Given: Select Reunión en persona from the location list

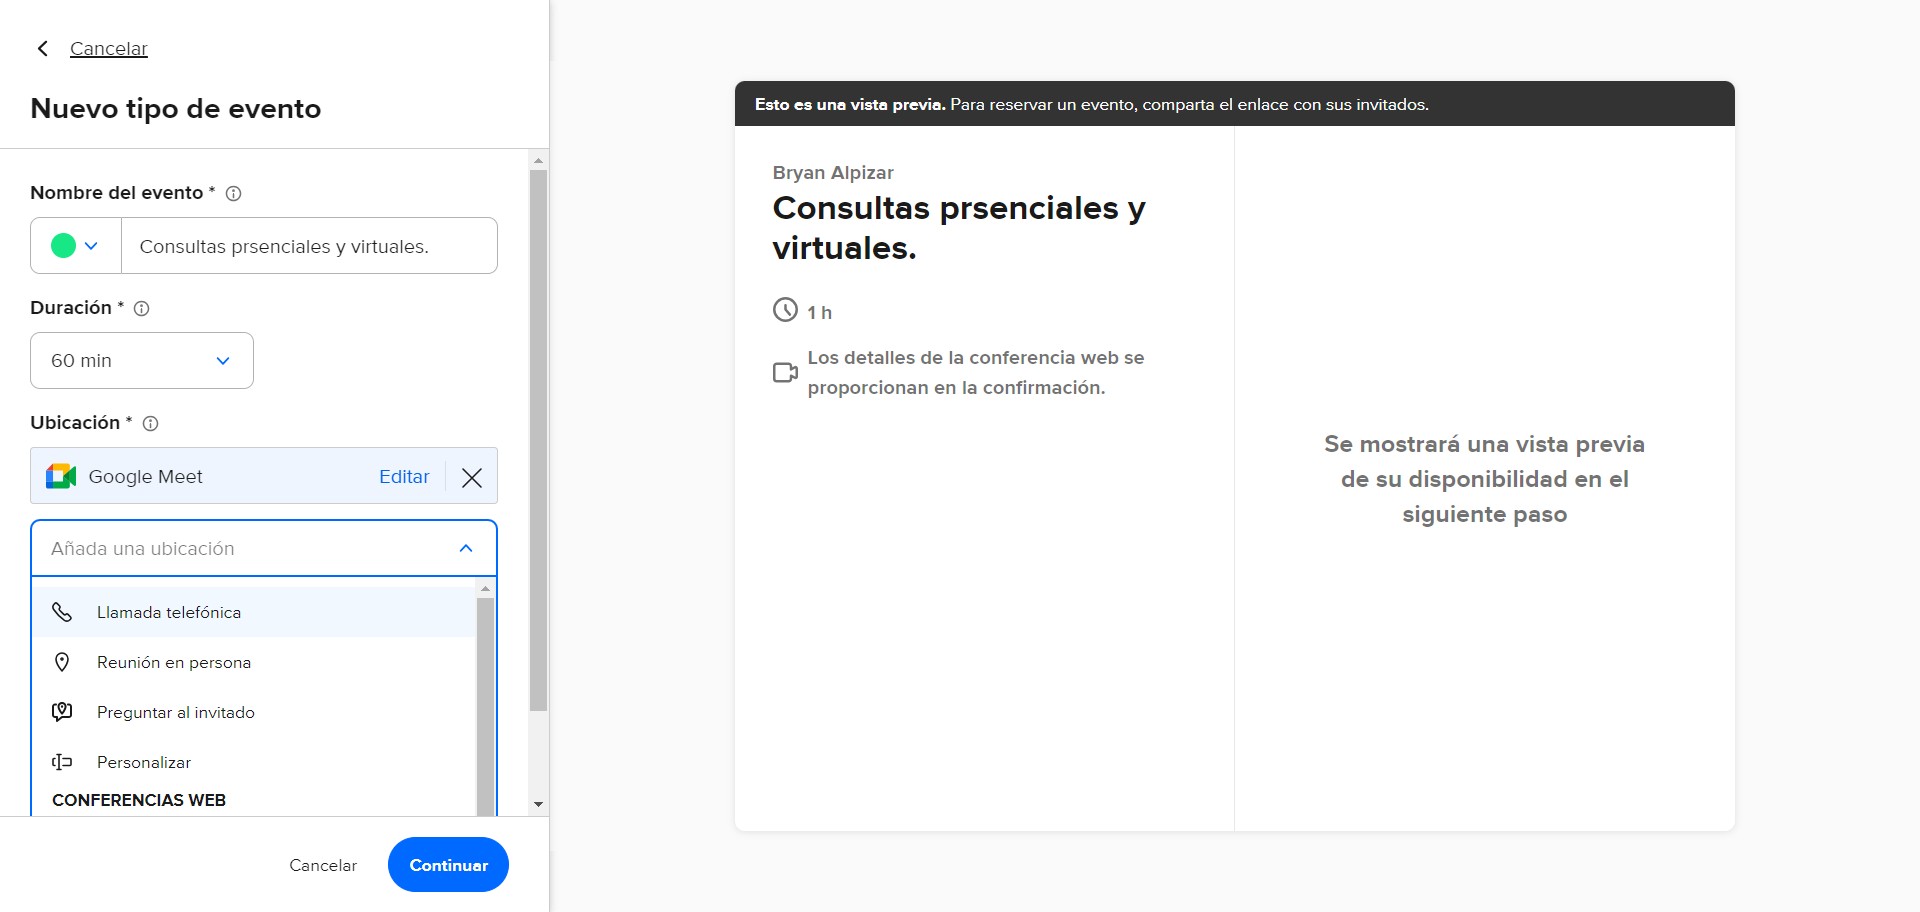Looking at the screenshot, I should coord(175,661).
